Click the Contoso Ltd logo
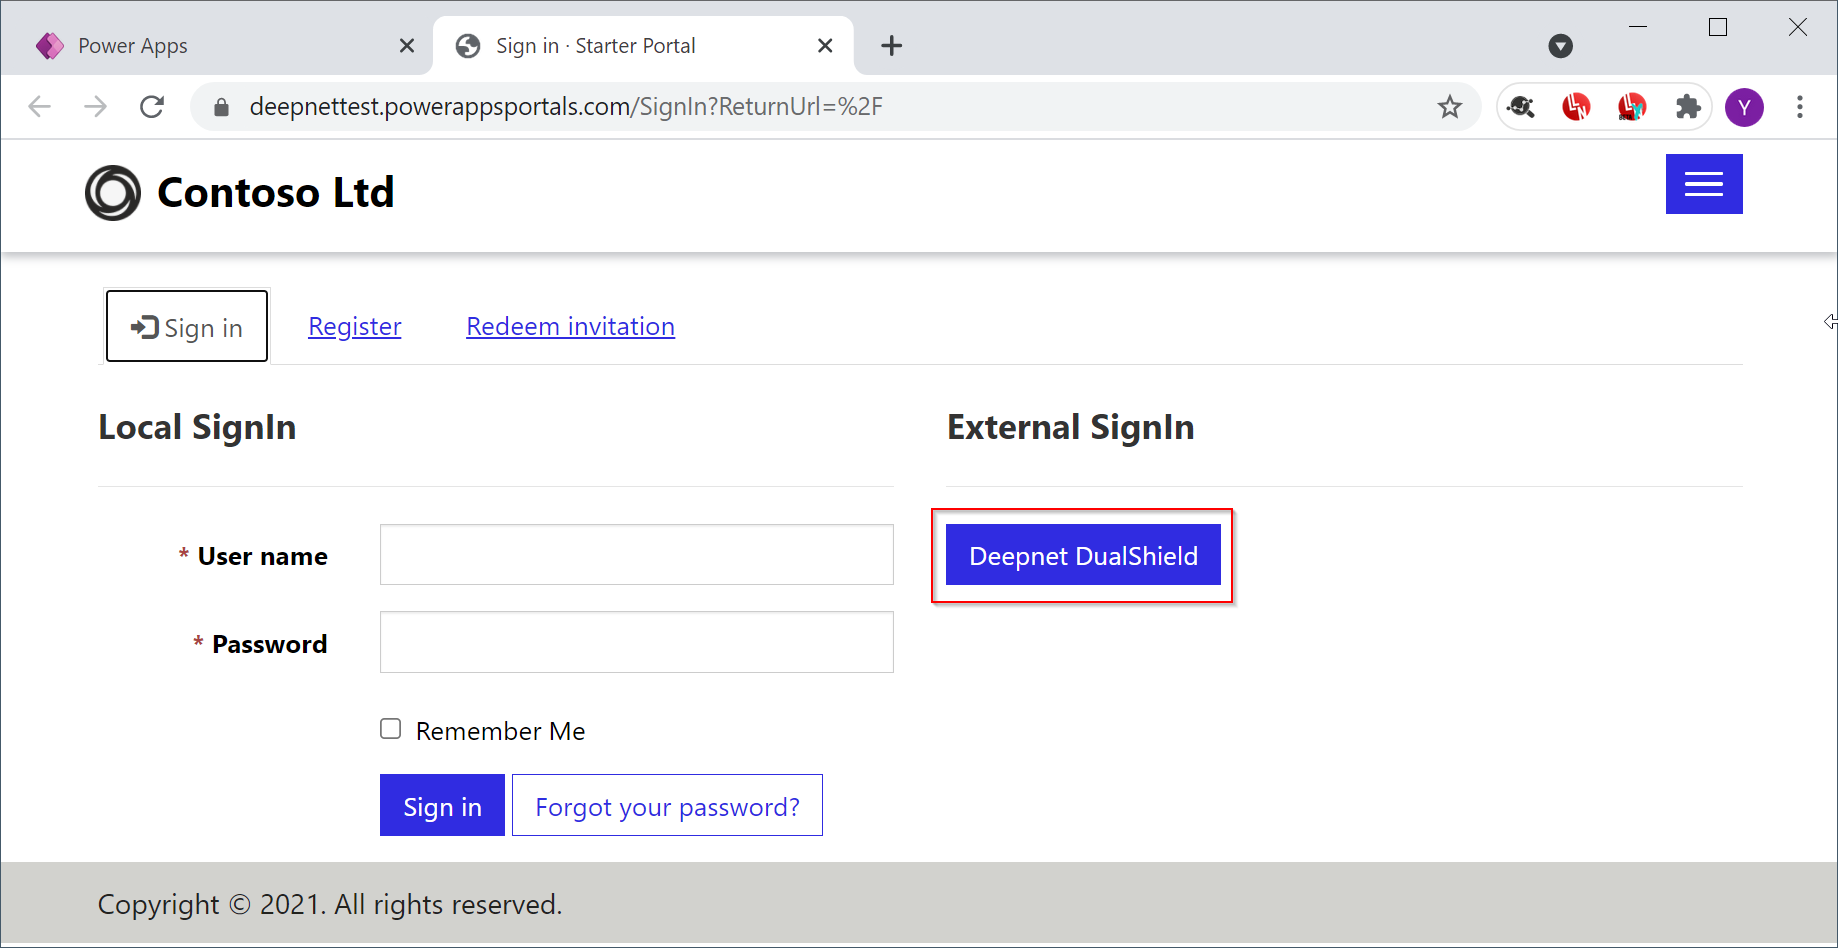This screenshot has height=948, width=1838. click(113, 193)
